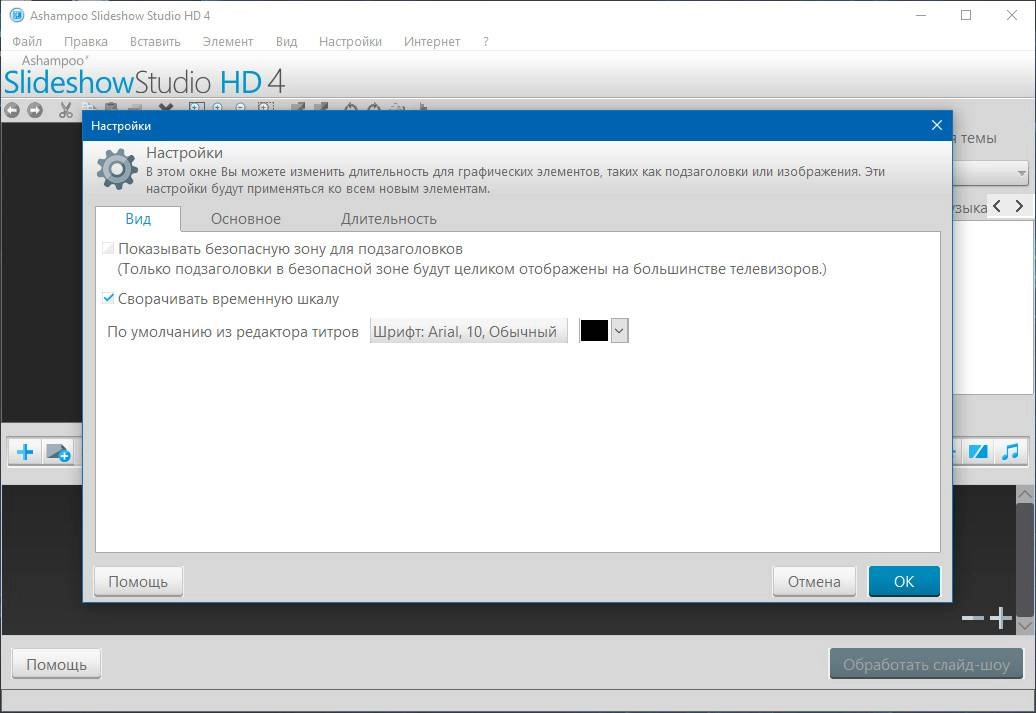
Task: Select the Cut scissors tool in toolbar
Action: pyautogui.click(x=65, y=110)
